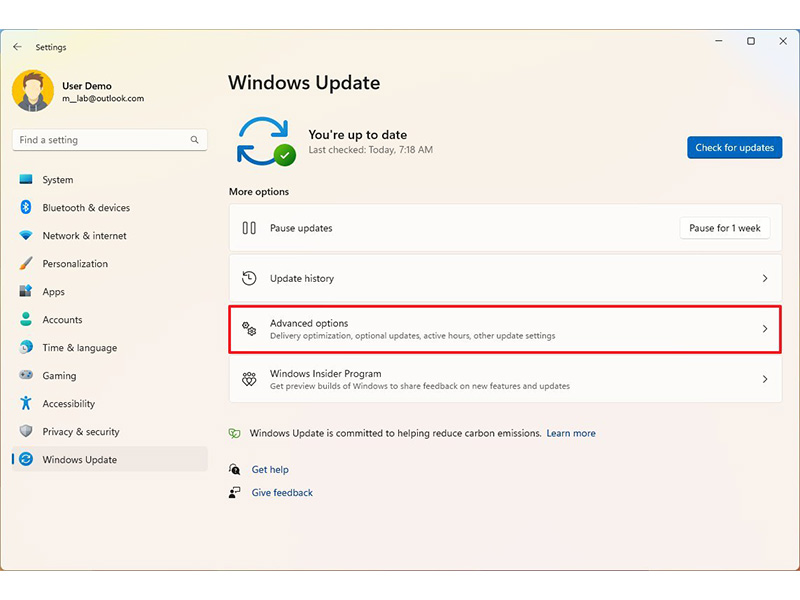Click the large update status sync icon
The image size is (800, 600).
(x=266, y=141)
